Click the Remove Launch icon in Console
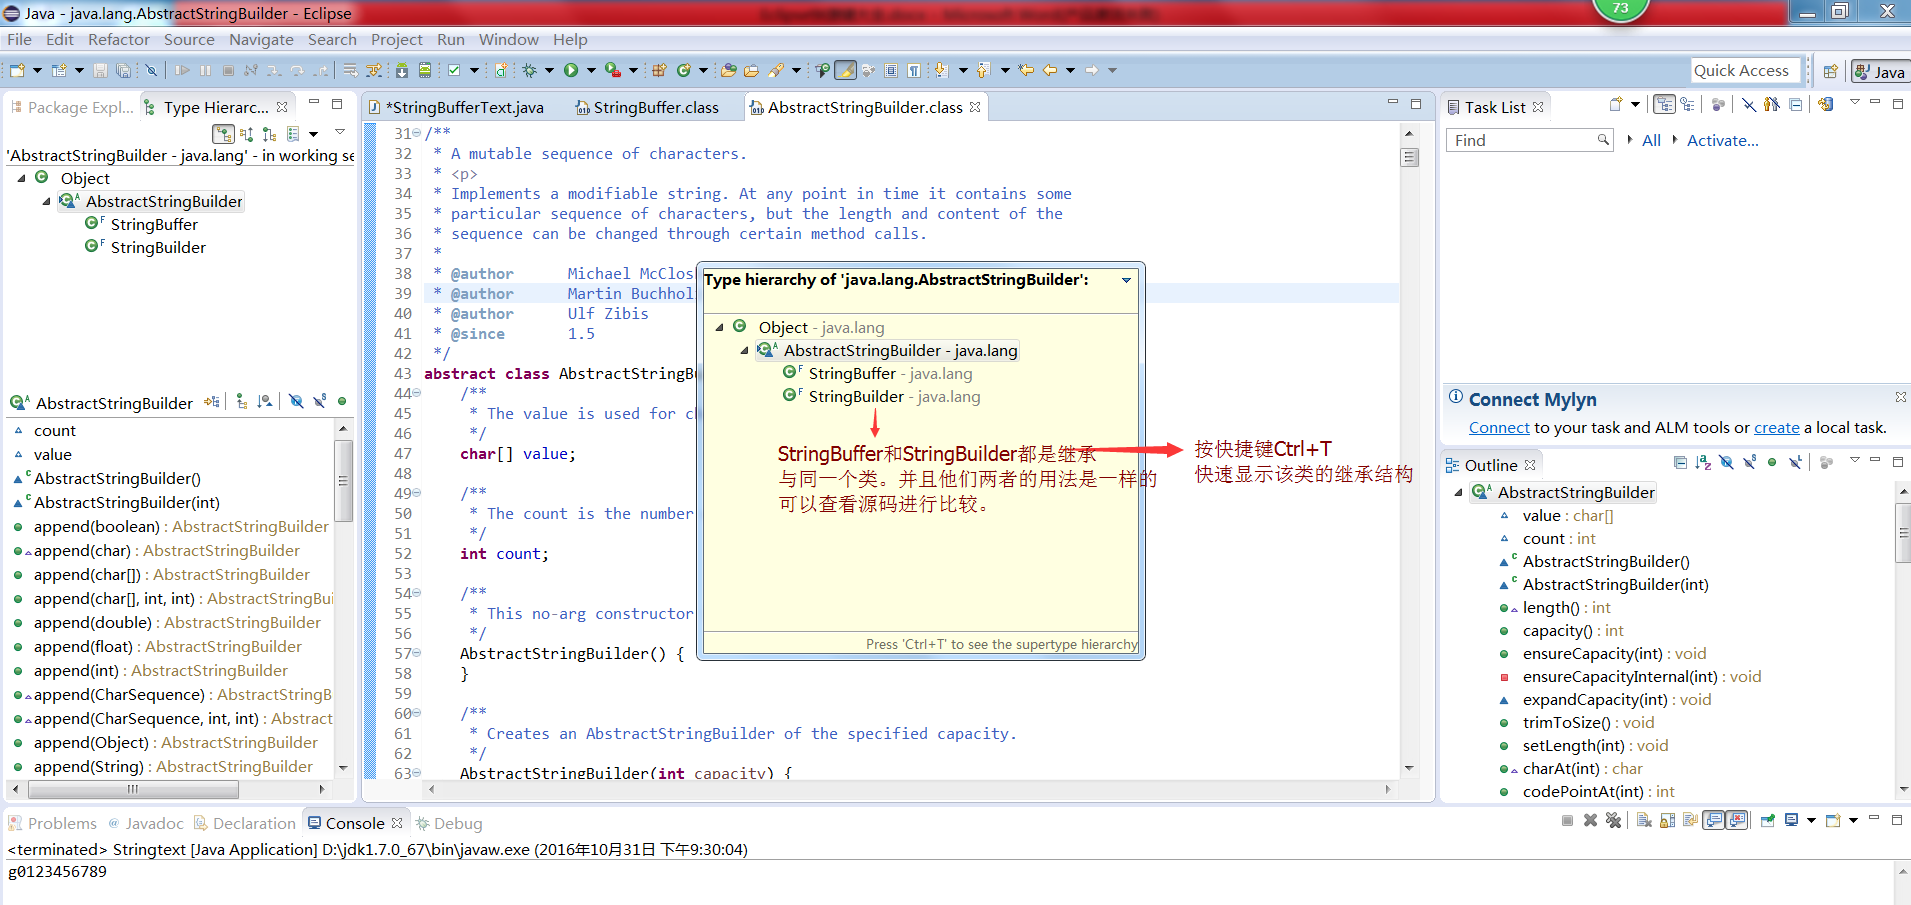 coord(1590,821)
